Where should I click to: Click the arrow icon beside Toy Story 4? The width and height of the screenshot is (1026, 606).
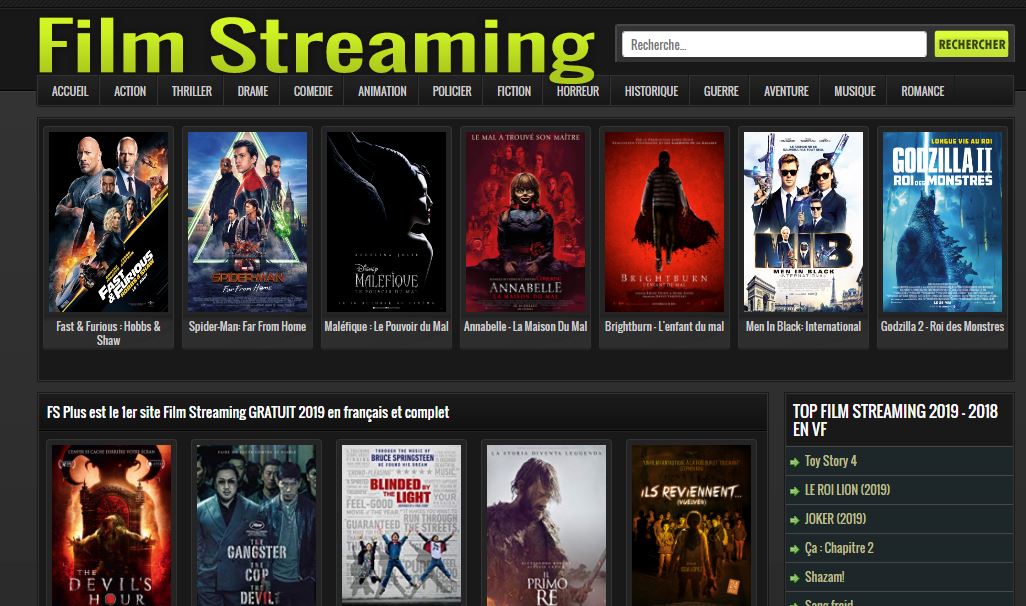(x=794, y=462)
